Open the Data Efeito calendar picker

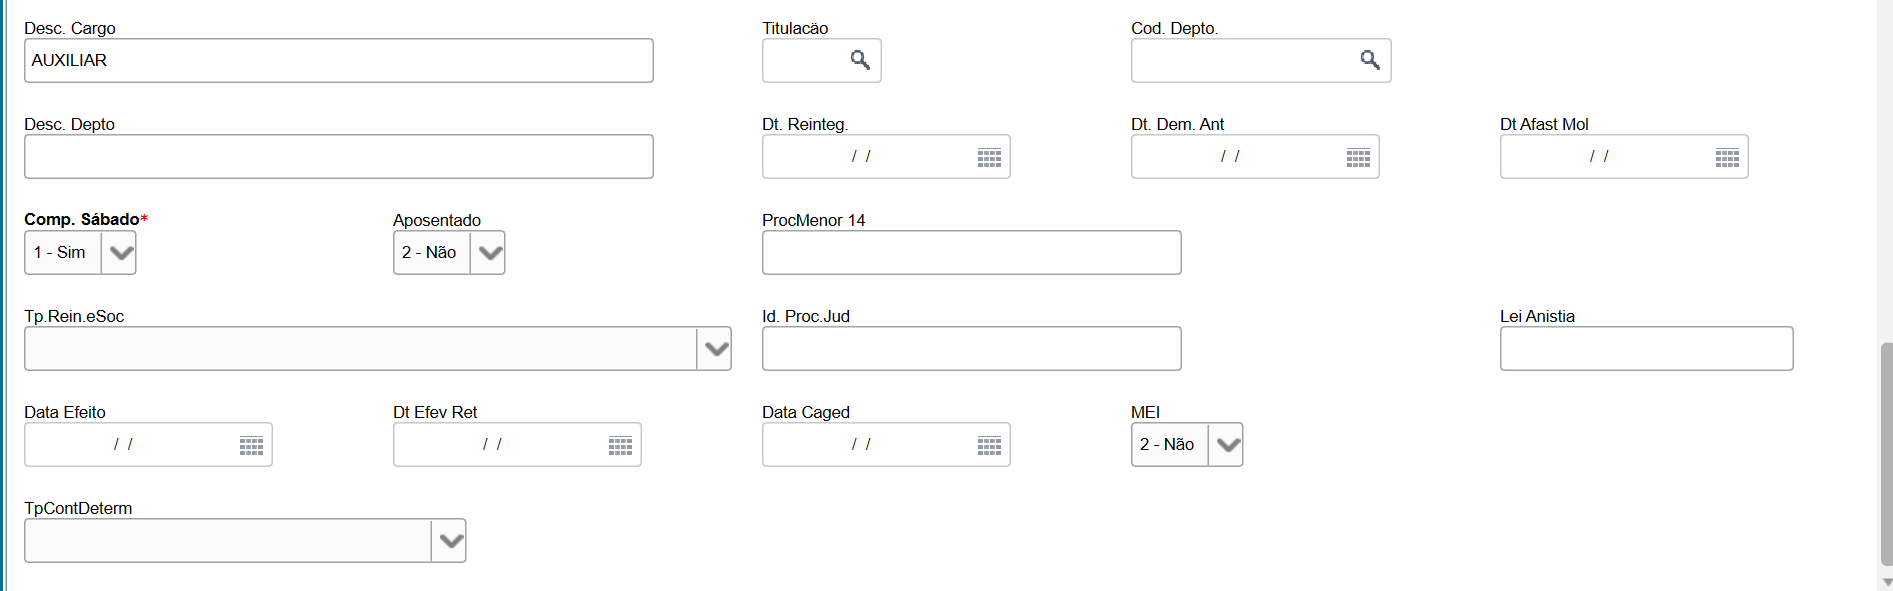tap(251, 445)
